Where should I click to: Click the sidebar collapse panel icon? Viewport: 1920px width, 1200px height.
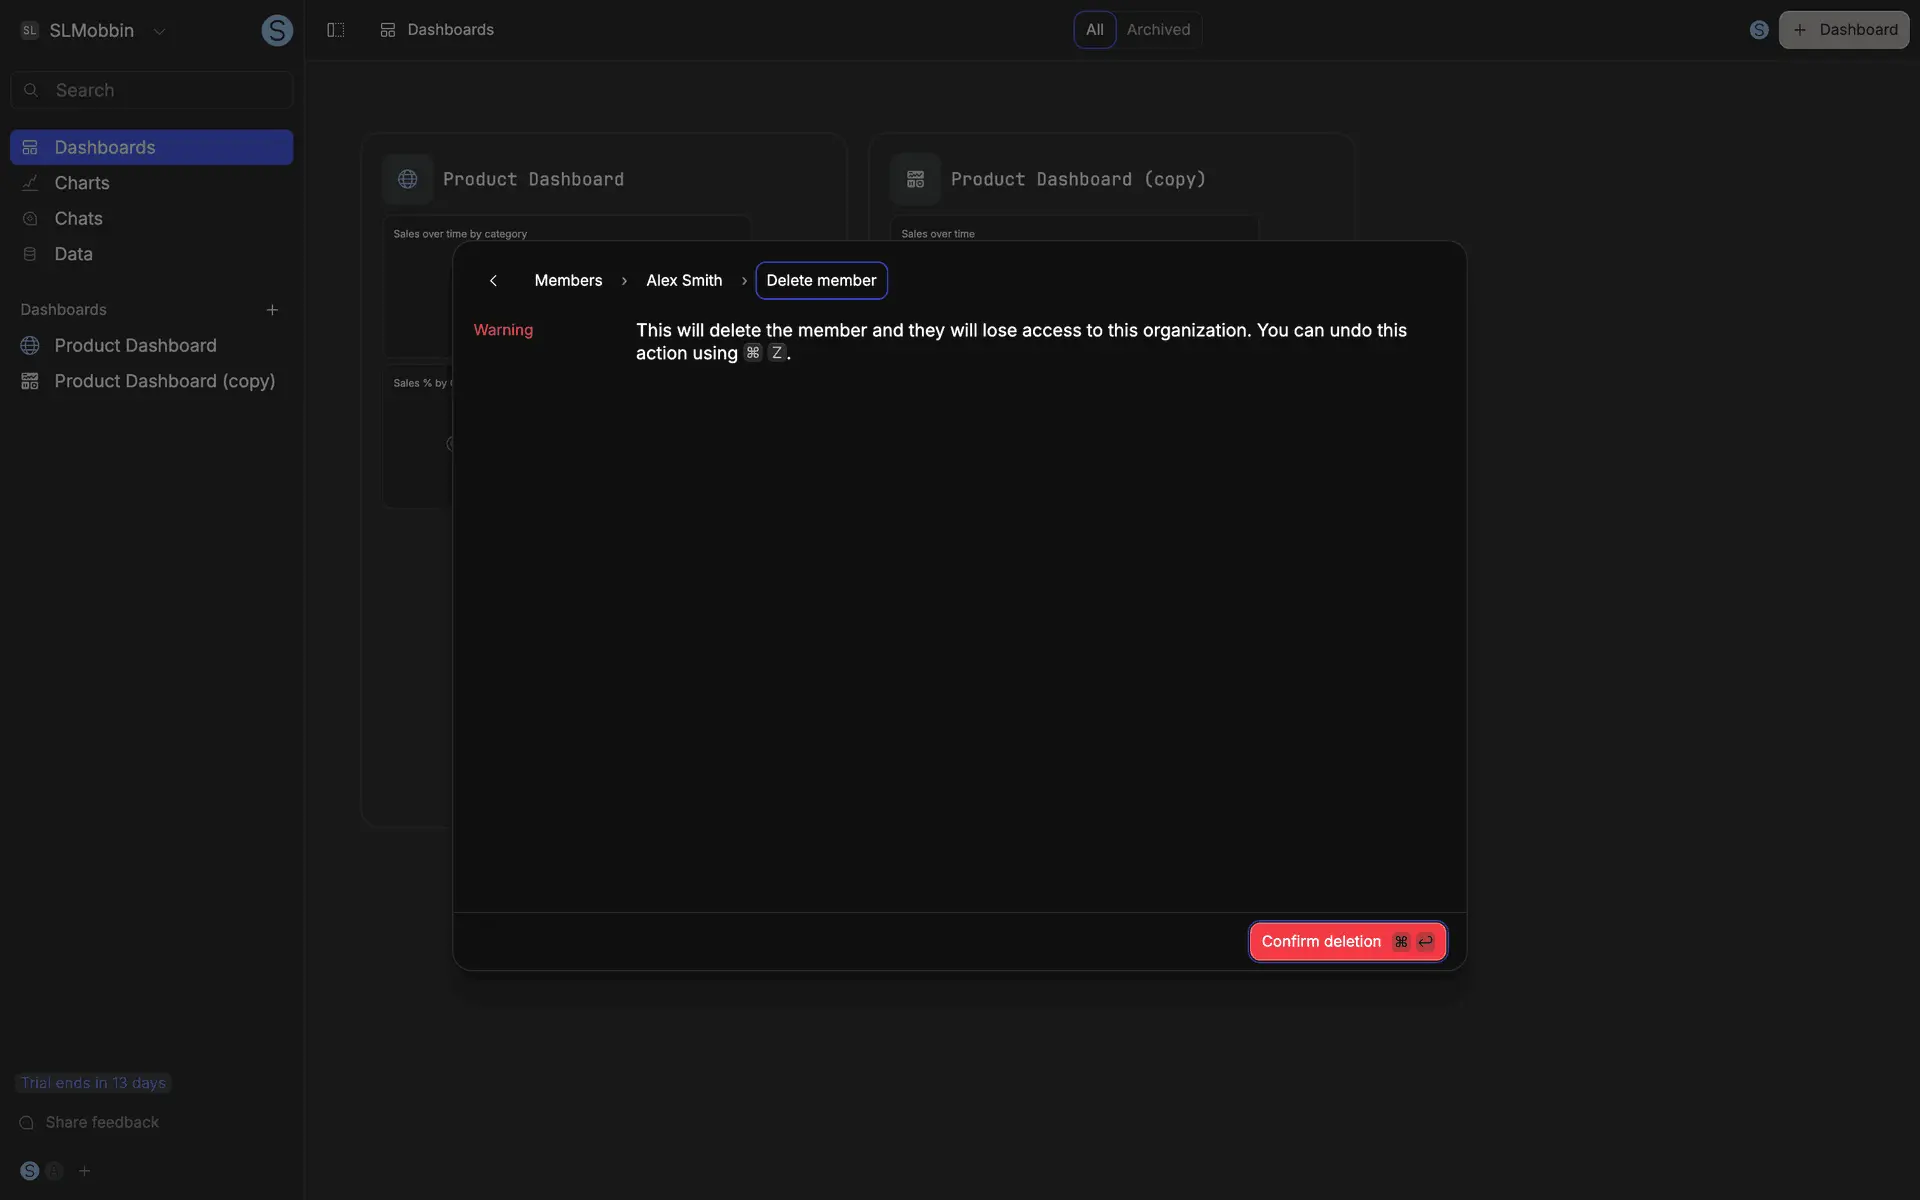pyautogui.click(x=336, y=30)
